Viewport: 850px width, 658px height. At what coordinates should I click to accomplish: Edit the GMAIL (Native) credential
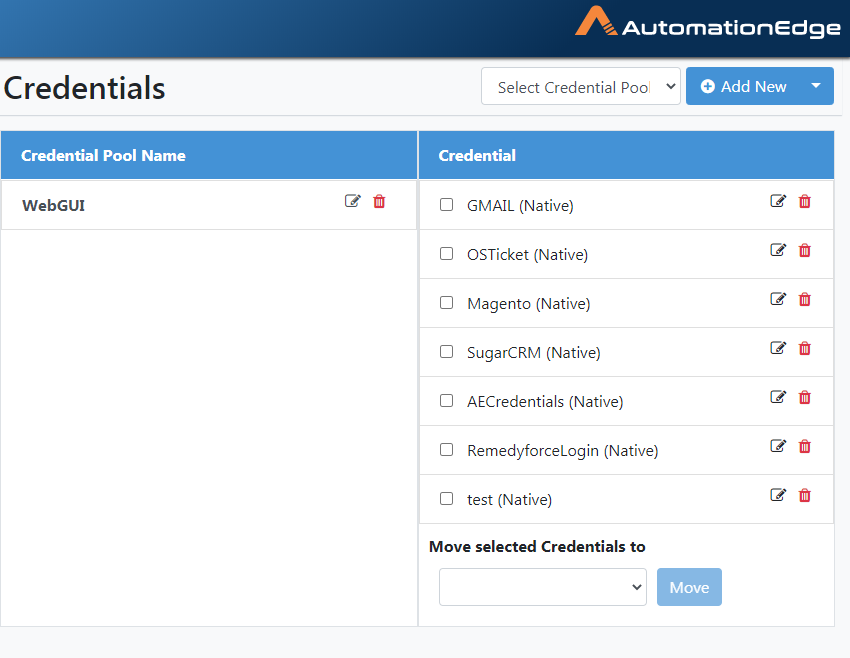pos(778,201)
